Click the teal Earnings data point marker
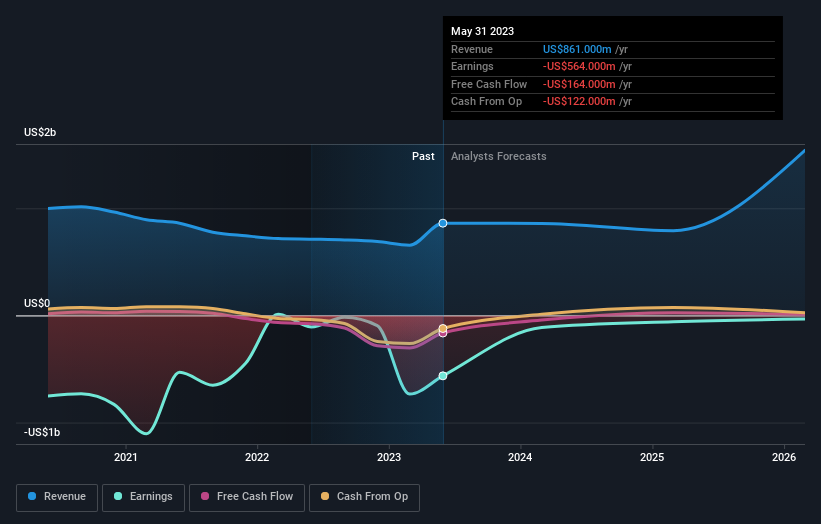This screenshot has width=821, height=524. [443, 376]
